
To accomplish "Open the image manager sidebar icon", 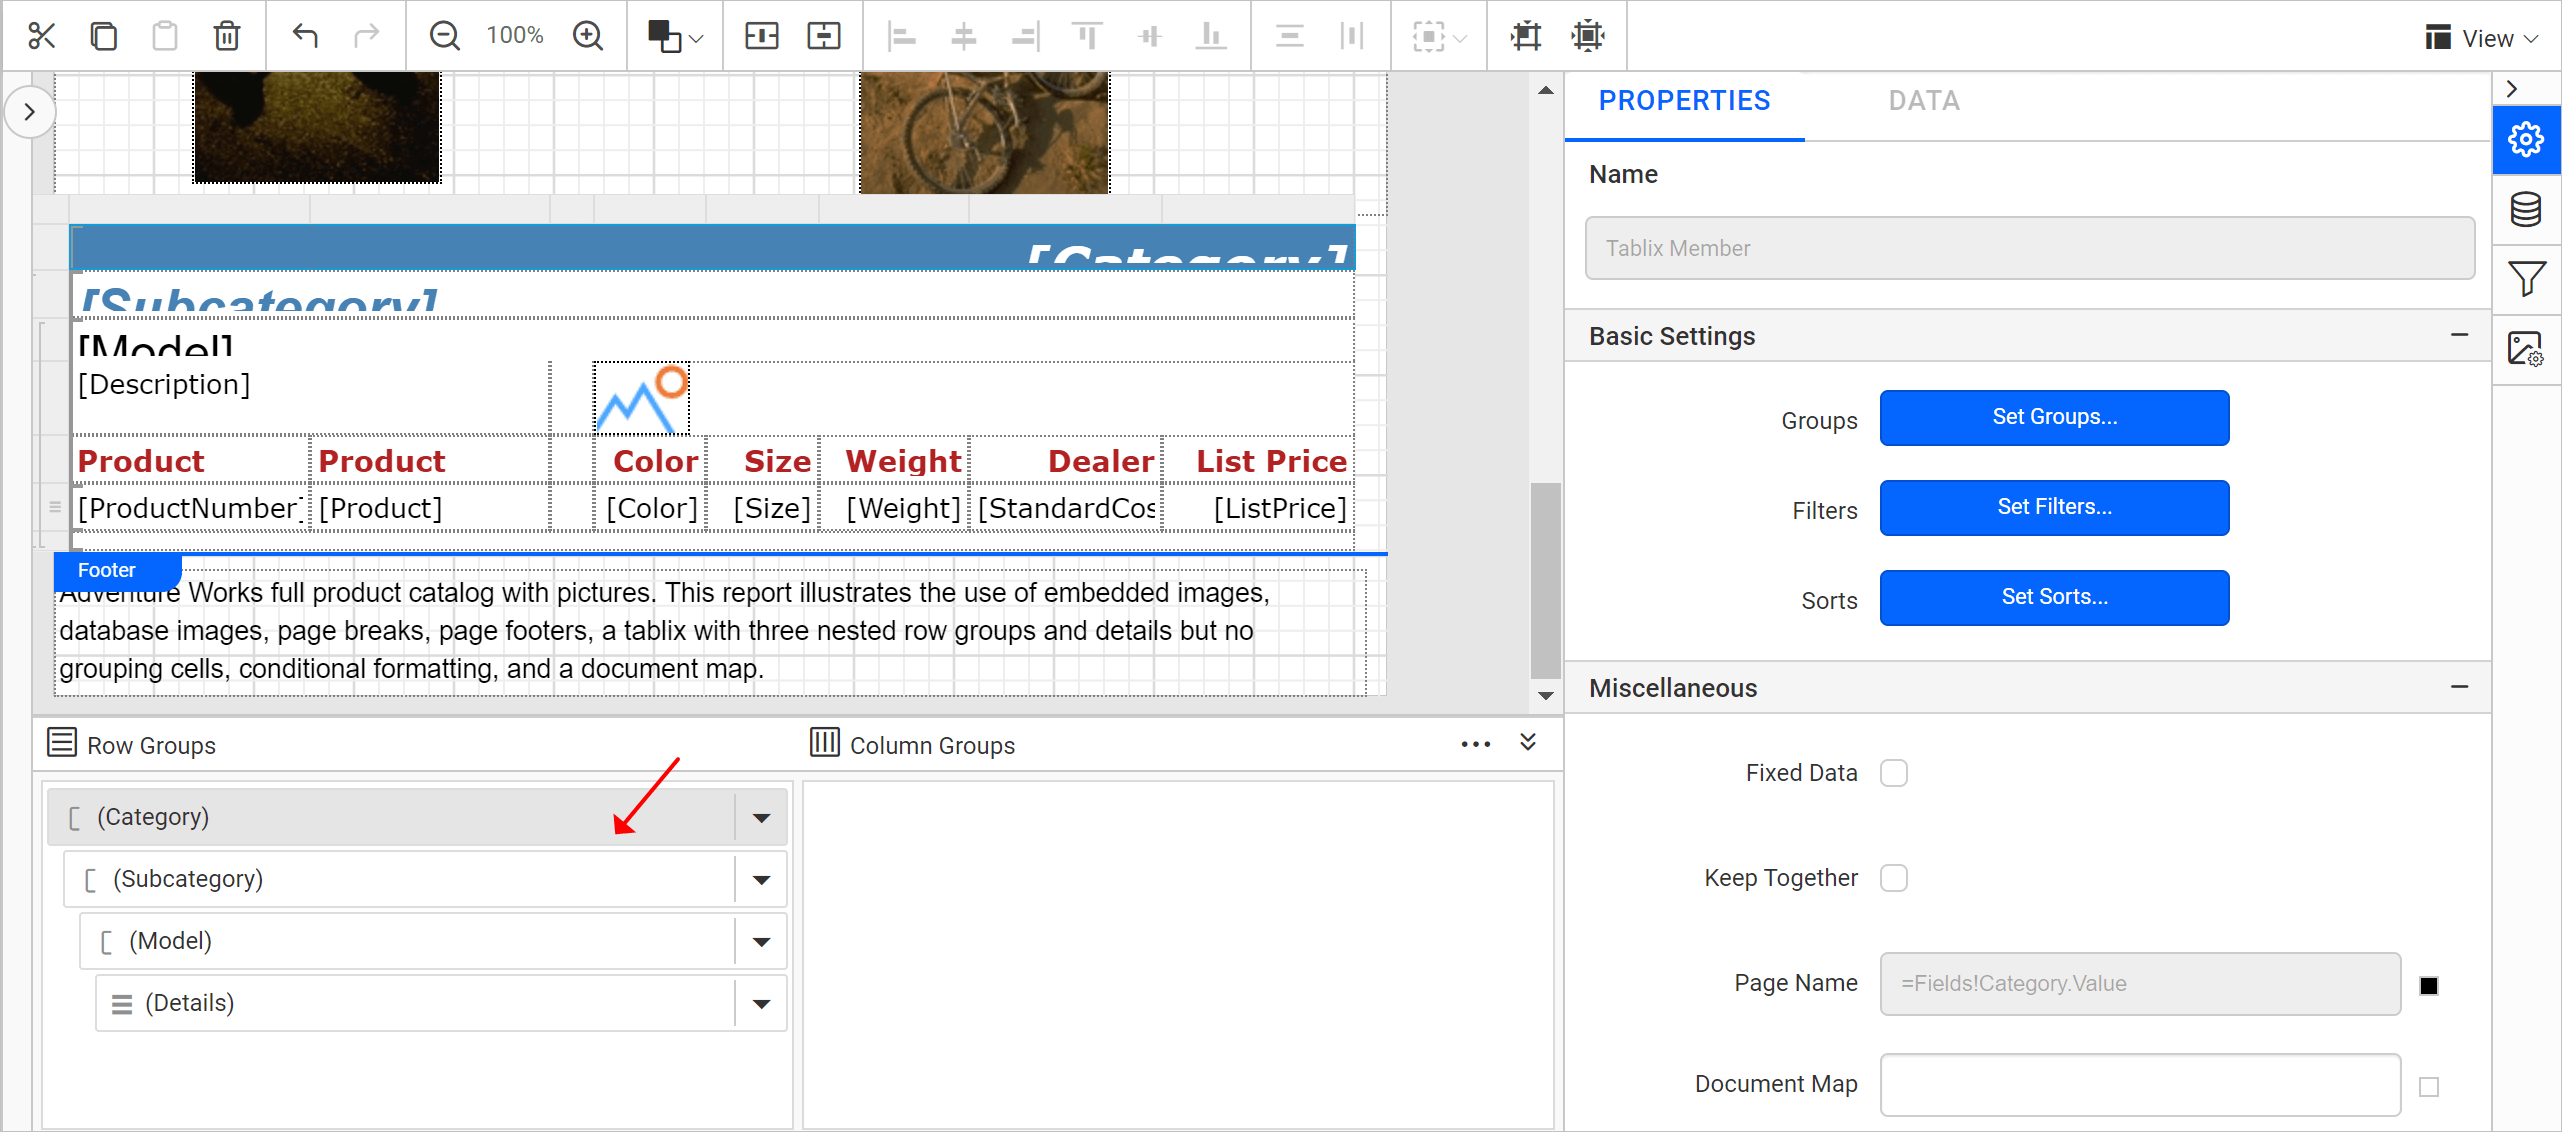I will coord(2526,349).
